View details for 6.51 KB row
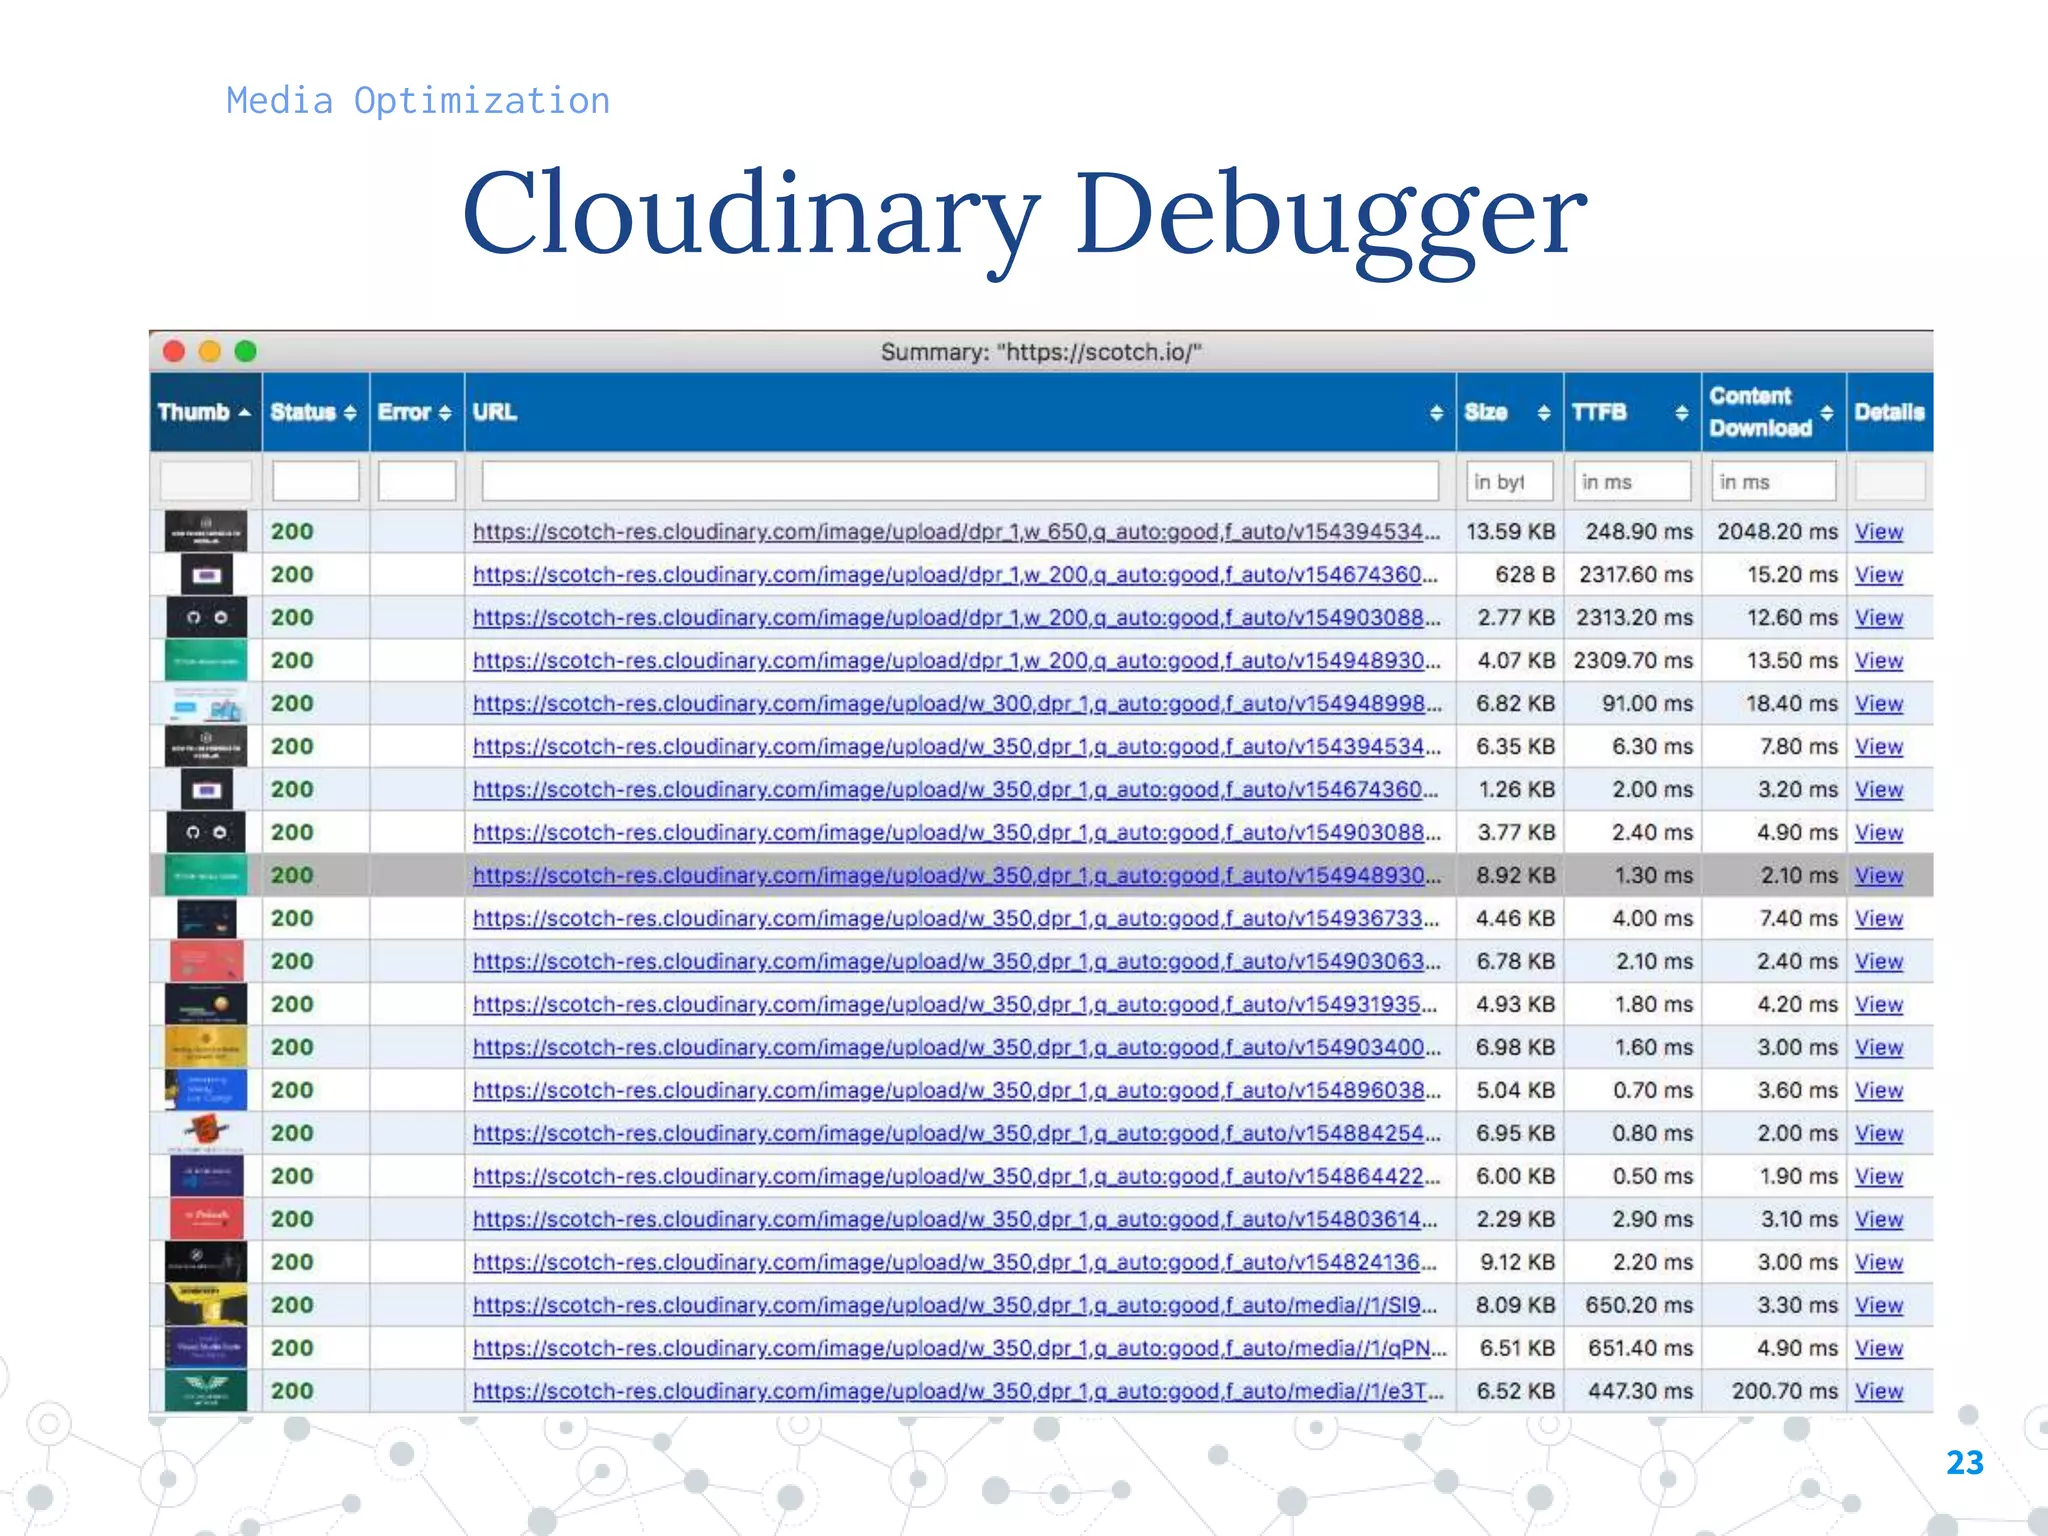Image resolution: width=2048 pixels, height=1536 pixels. pos(1879,1349)
